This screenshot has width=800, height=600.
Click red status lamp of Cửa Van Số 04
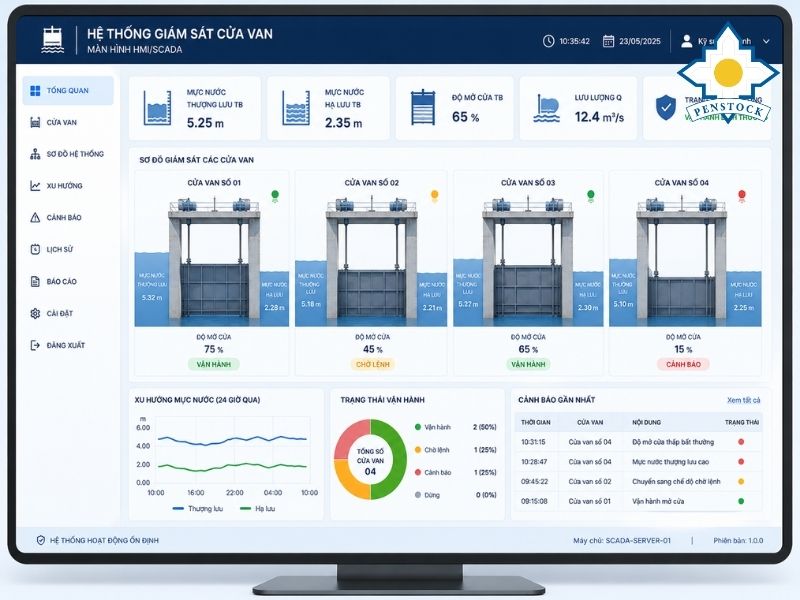click(x=742, y=195)
